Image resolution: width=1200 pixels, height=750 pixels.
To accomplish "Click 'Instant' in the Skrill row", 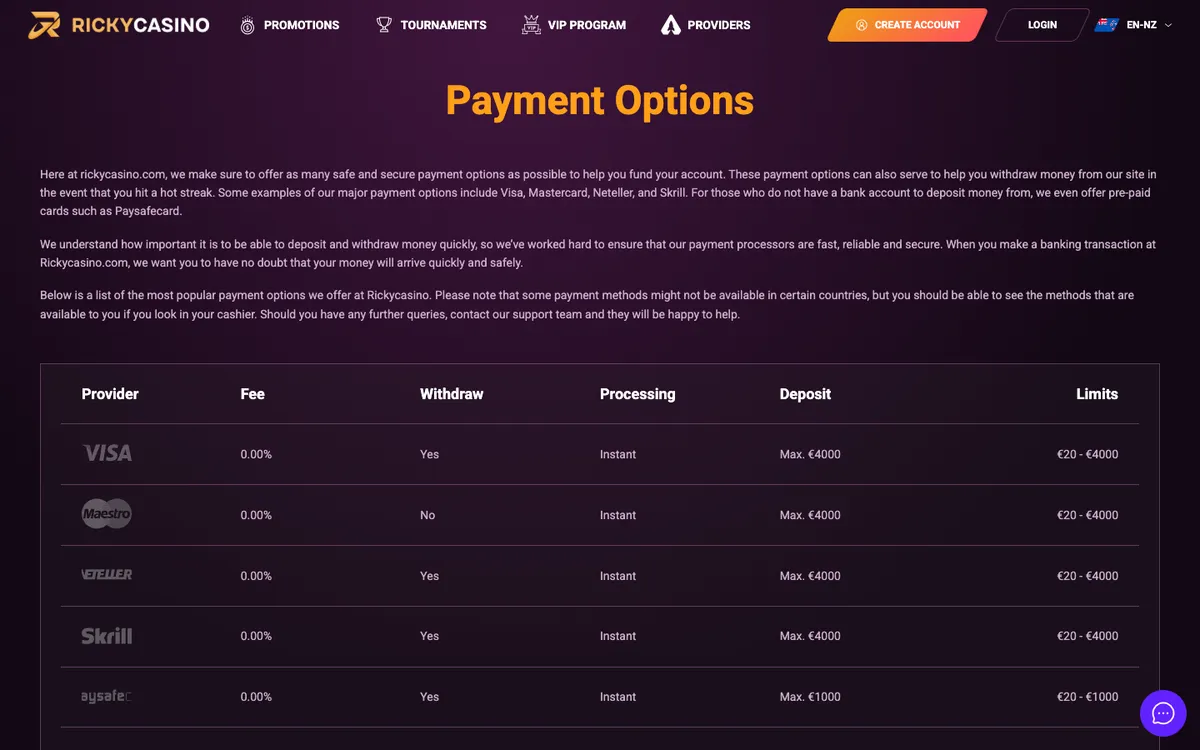I will (618, 636).
